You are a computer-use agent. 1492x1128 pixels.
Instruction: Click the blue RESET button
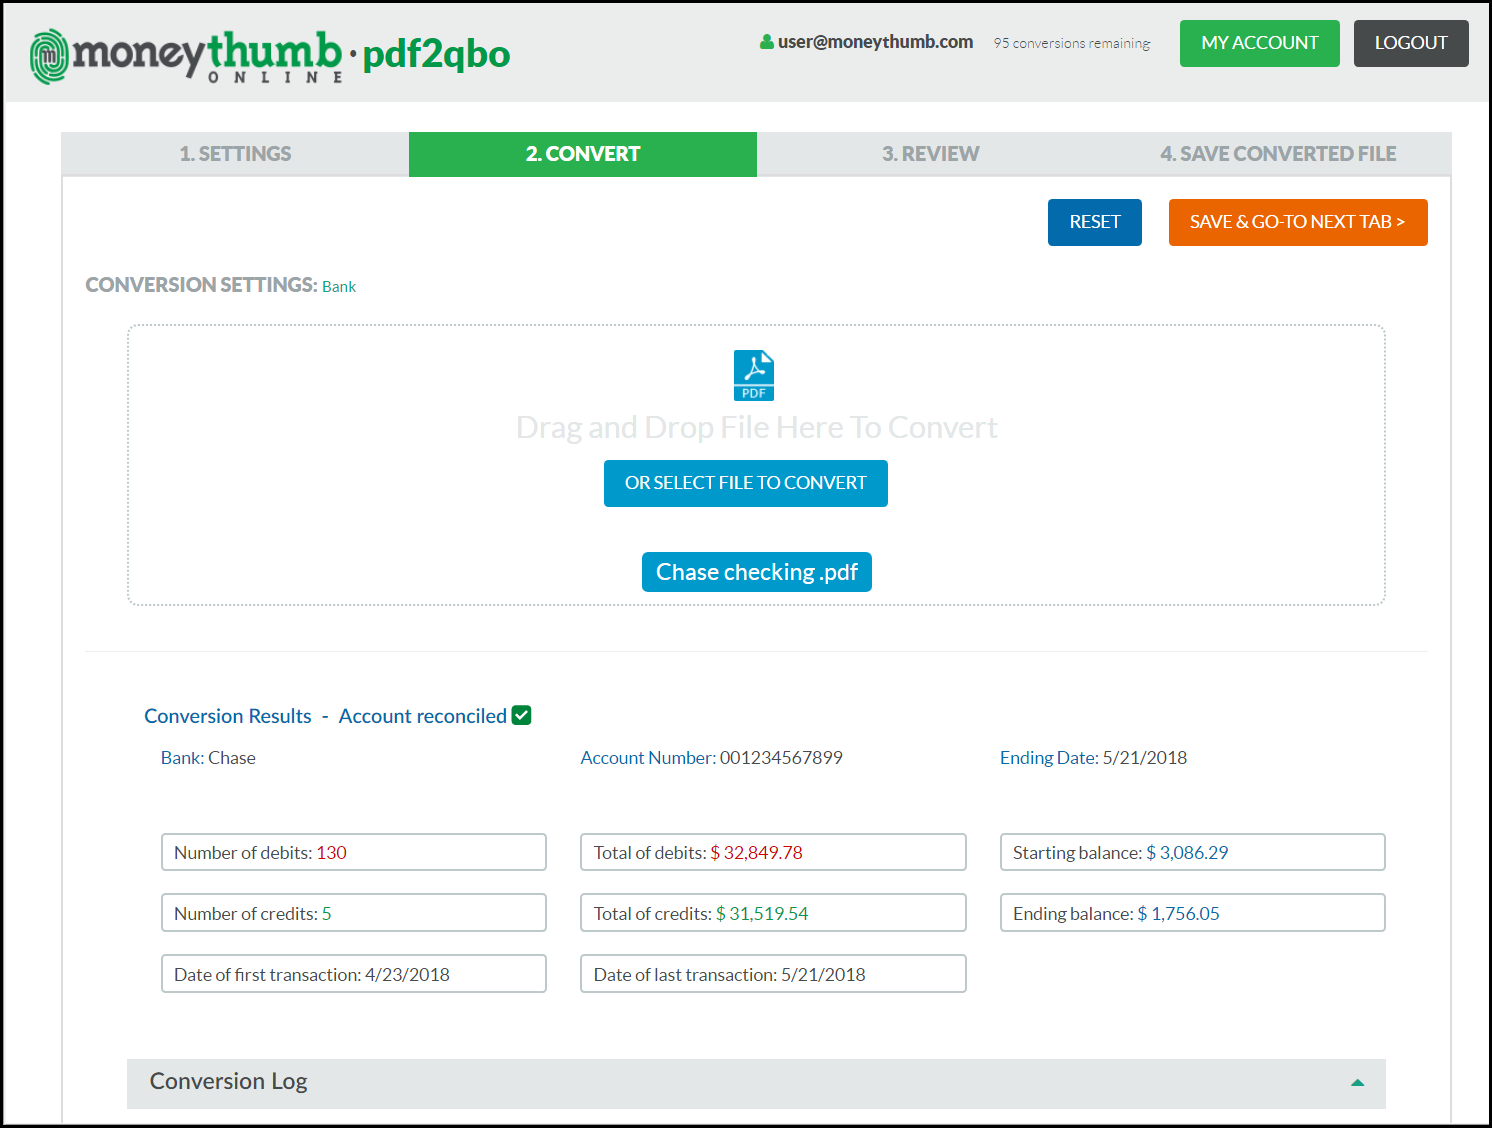(x=1095, y=222)
